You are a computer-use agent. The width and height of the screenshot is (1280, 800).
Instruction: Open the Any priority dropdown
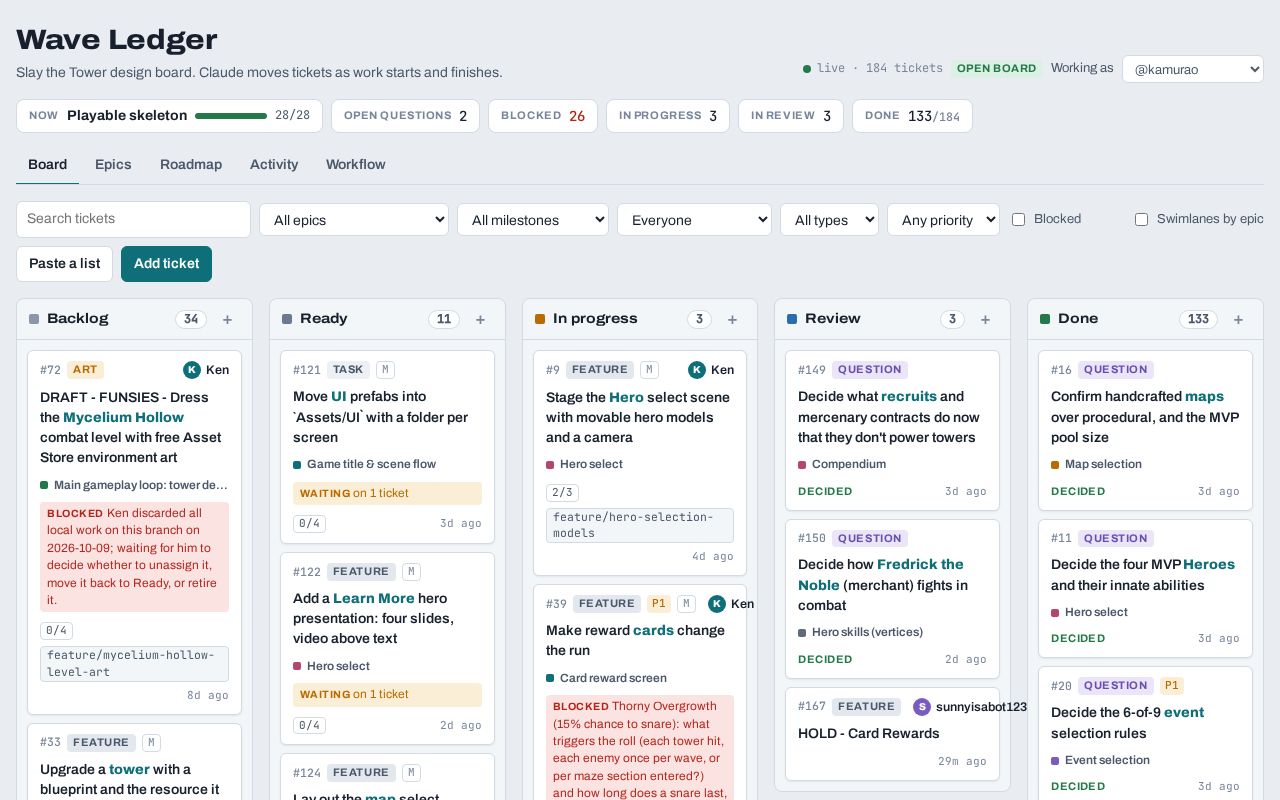coord(943,220)
